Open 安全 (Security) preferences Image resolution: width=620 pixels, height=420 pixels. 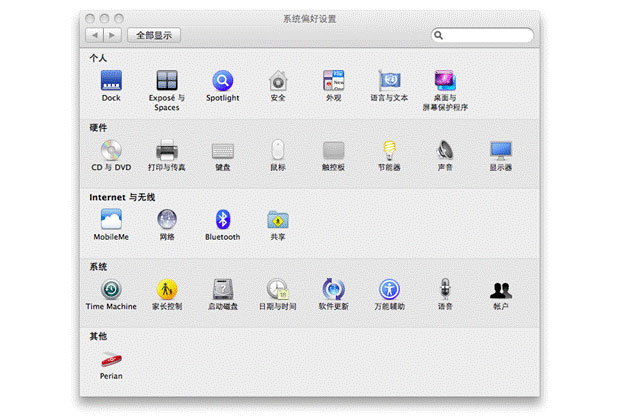(x=278, y=80)
